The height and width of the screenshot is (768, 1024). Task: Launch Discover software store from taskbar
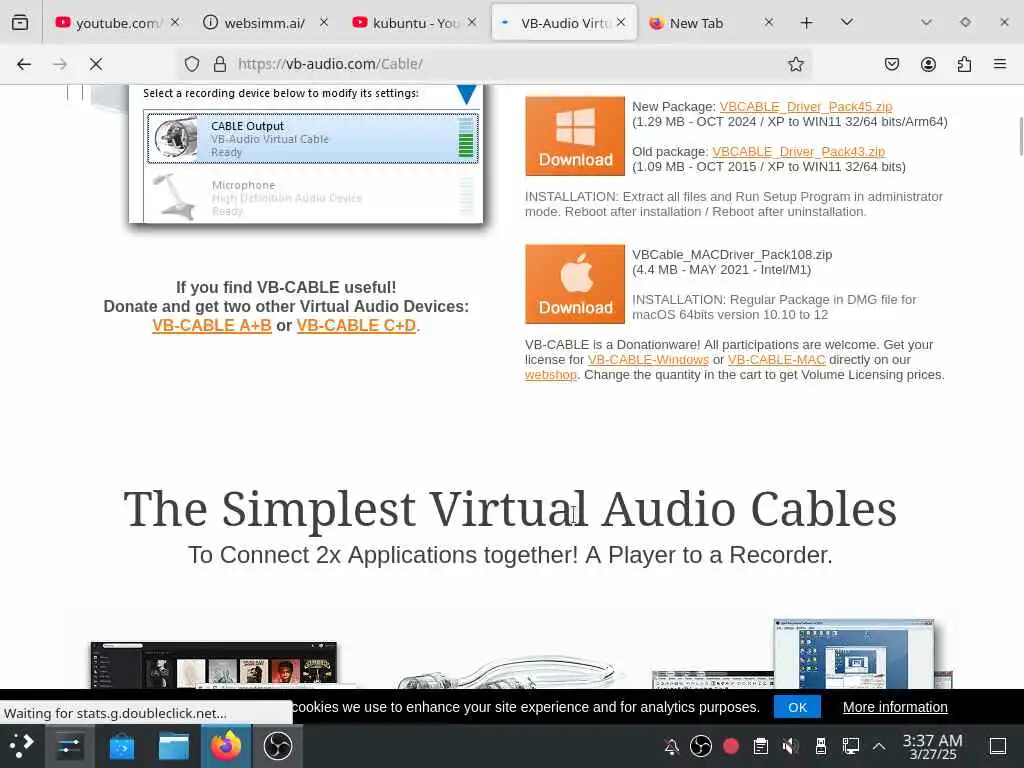(x=121, y=746)
